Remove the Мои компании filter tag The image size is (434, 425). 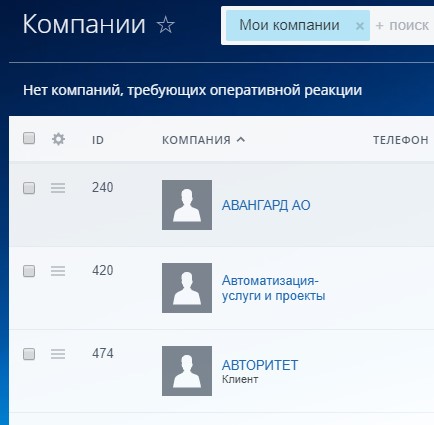pyautogui.click(x=360, y=26)
